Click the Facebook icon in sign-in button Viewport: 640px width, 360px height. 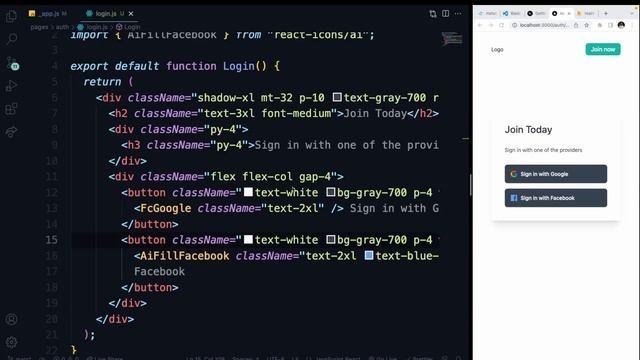point(514,198)
